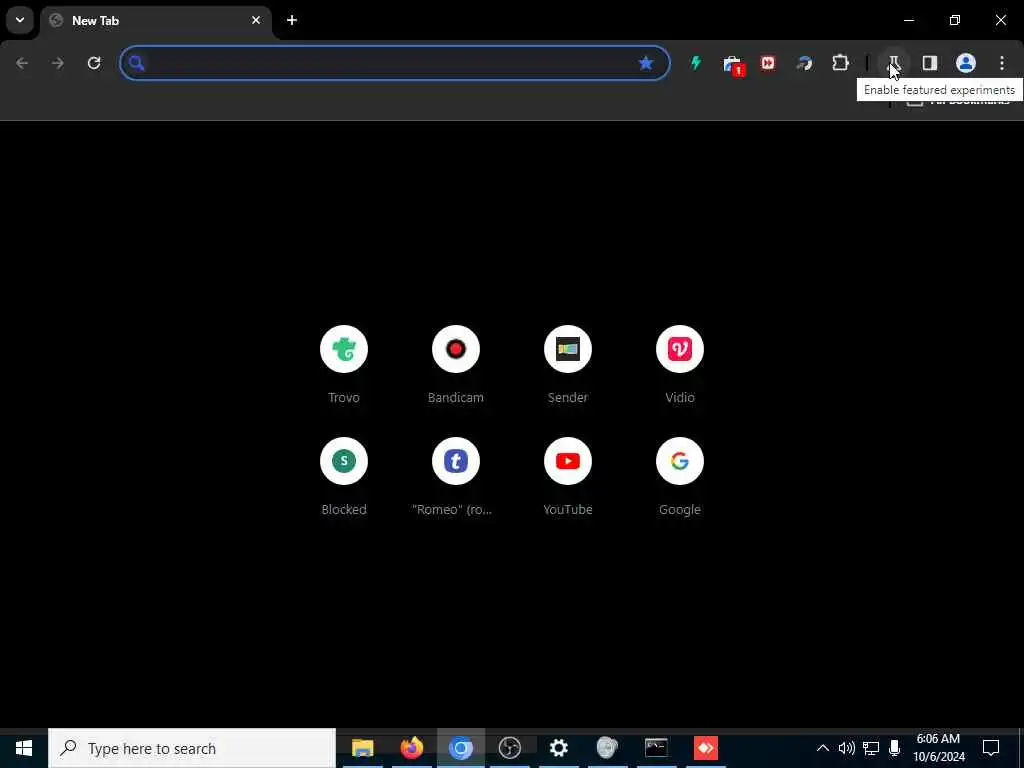
Task: Open the Bandicam shortcut
Action: click(456, 364)
